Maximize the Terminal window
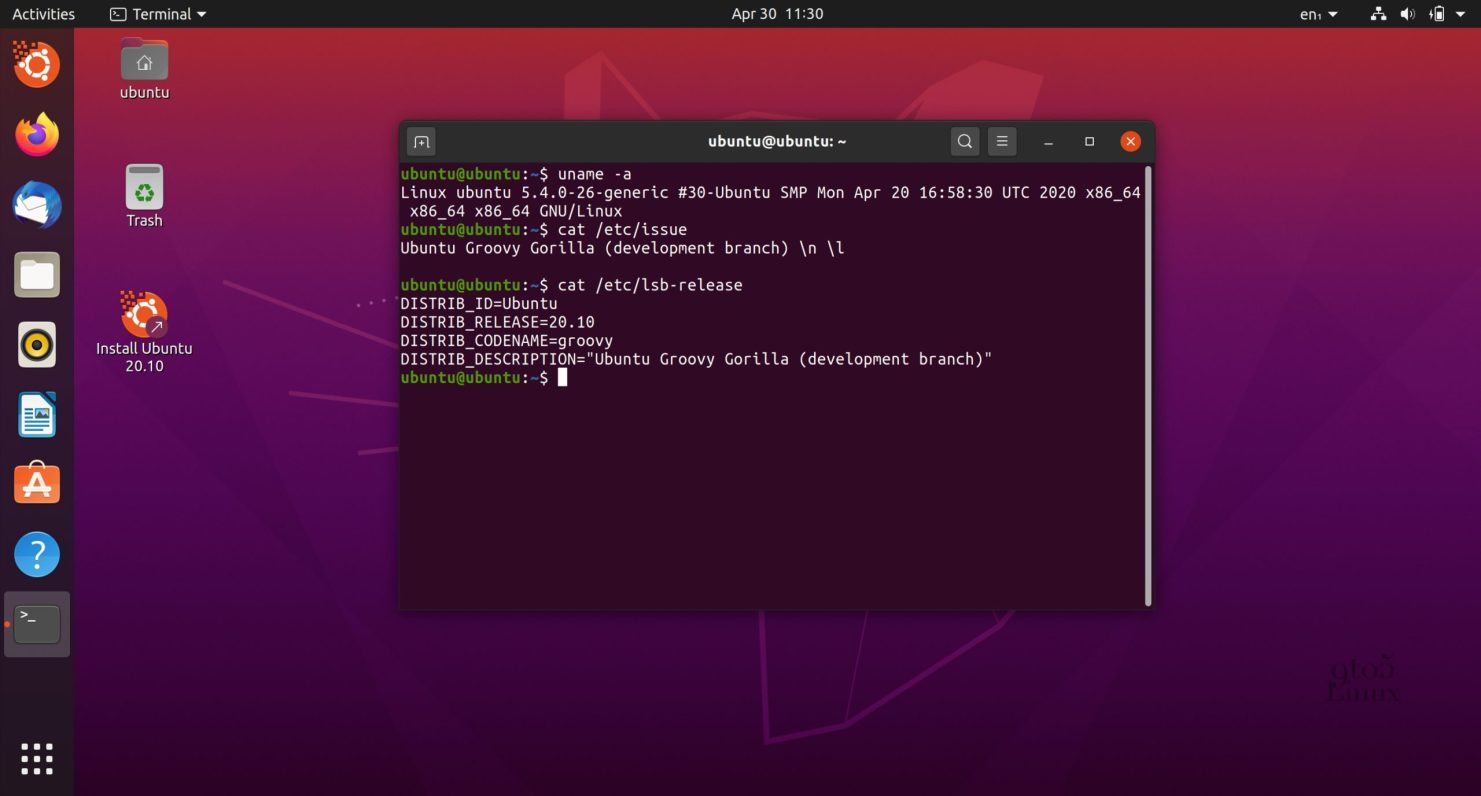Viewport: 1481px width, 796px height. click(x=1089, y=142)
